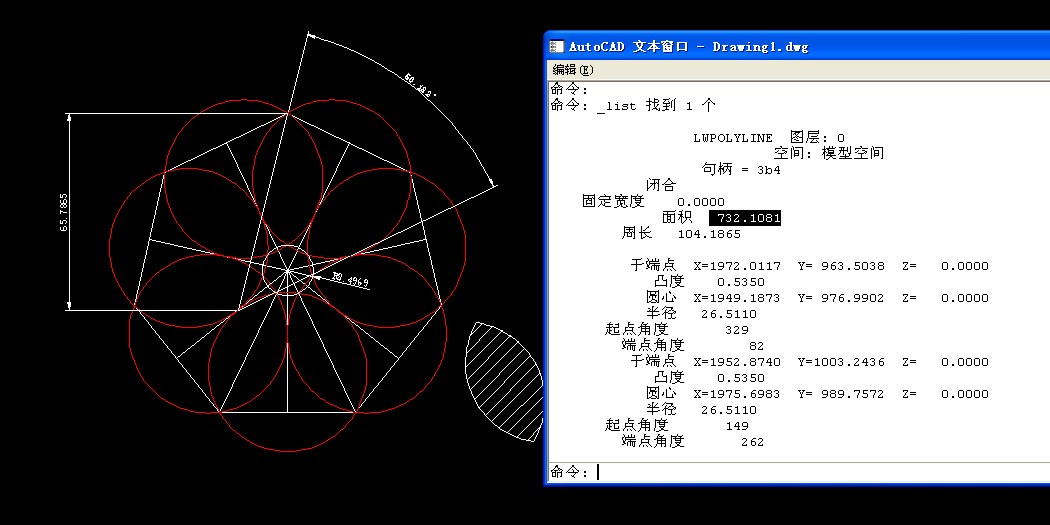Open the 编辑(E) menu
This screenshot has height=525, width=1050.
(x=573, y=70)
